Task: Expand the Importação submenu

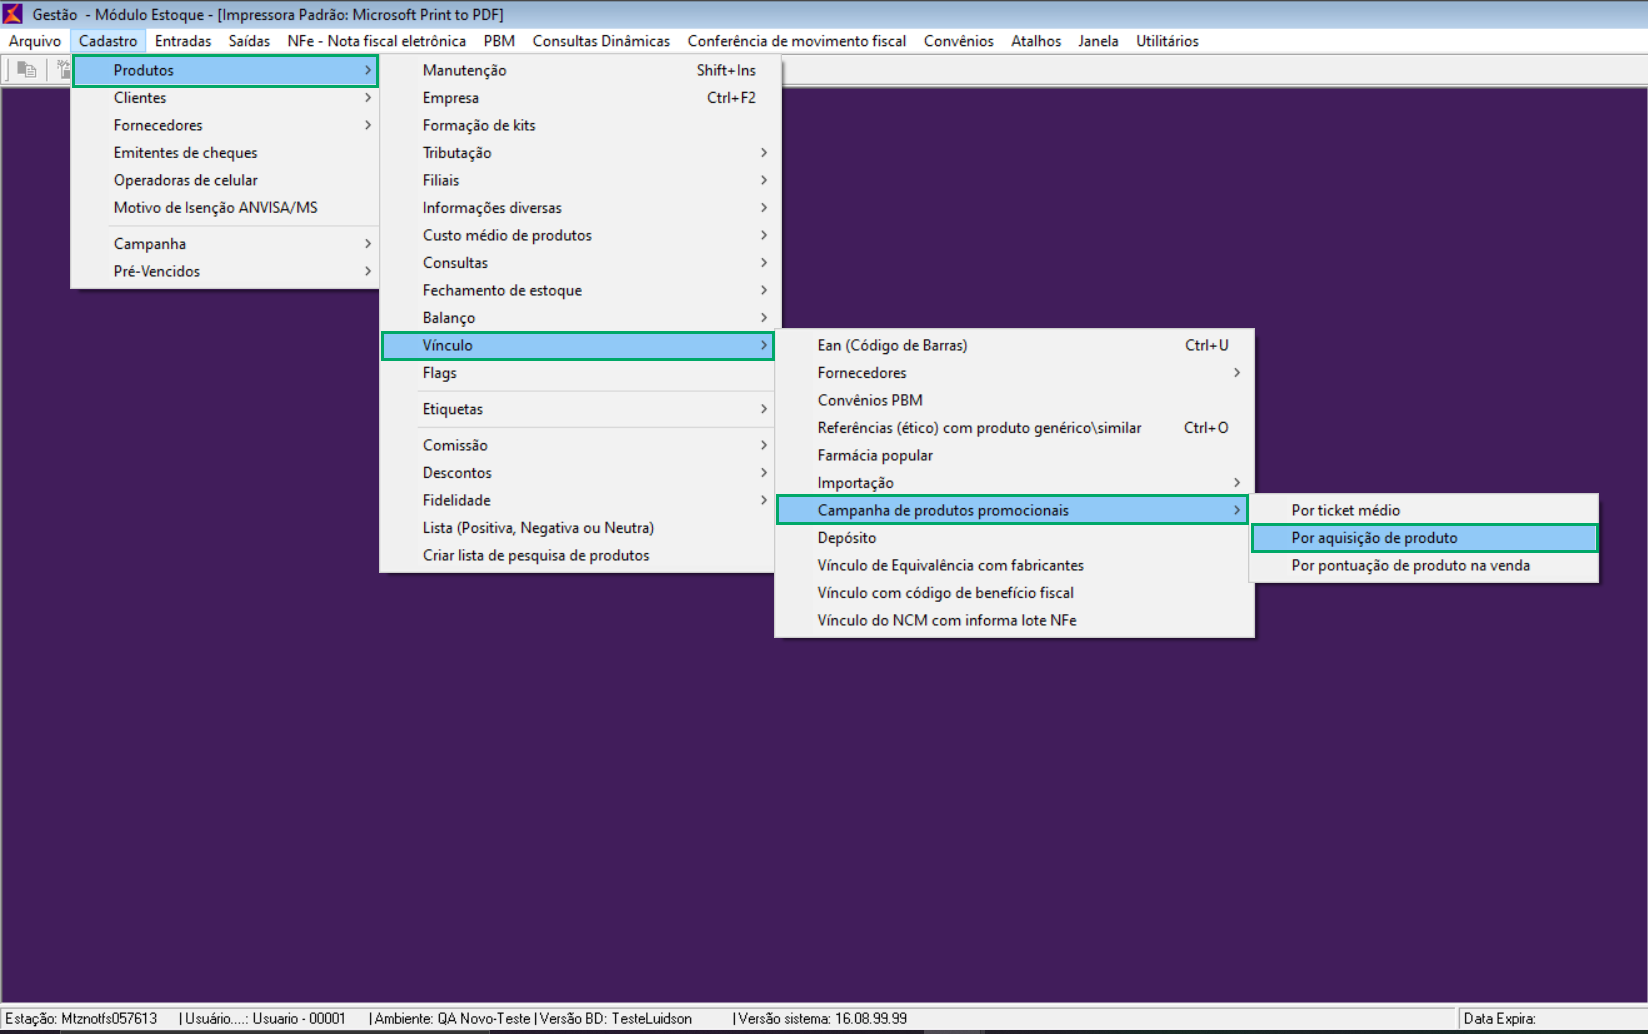Action: (1013, 483)
